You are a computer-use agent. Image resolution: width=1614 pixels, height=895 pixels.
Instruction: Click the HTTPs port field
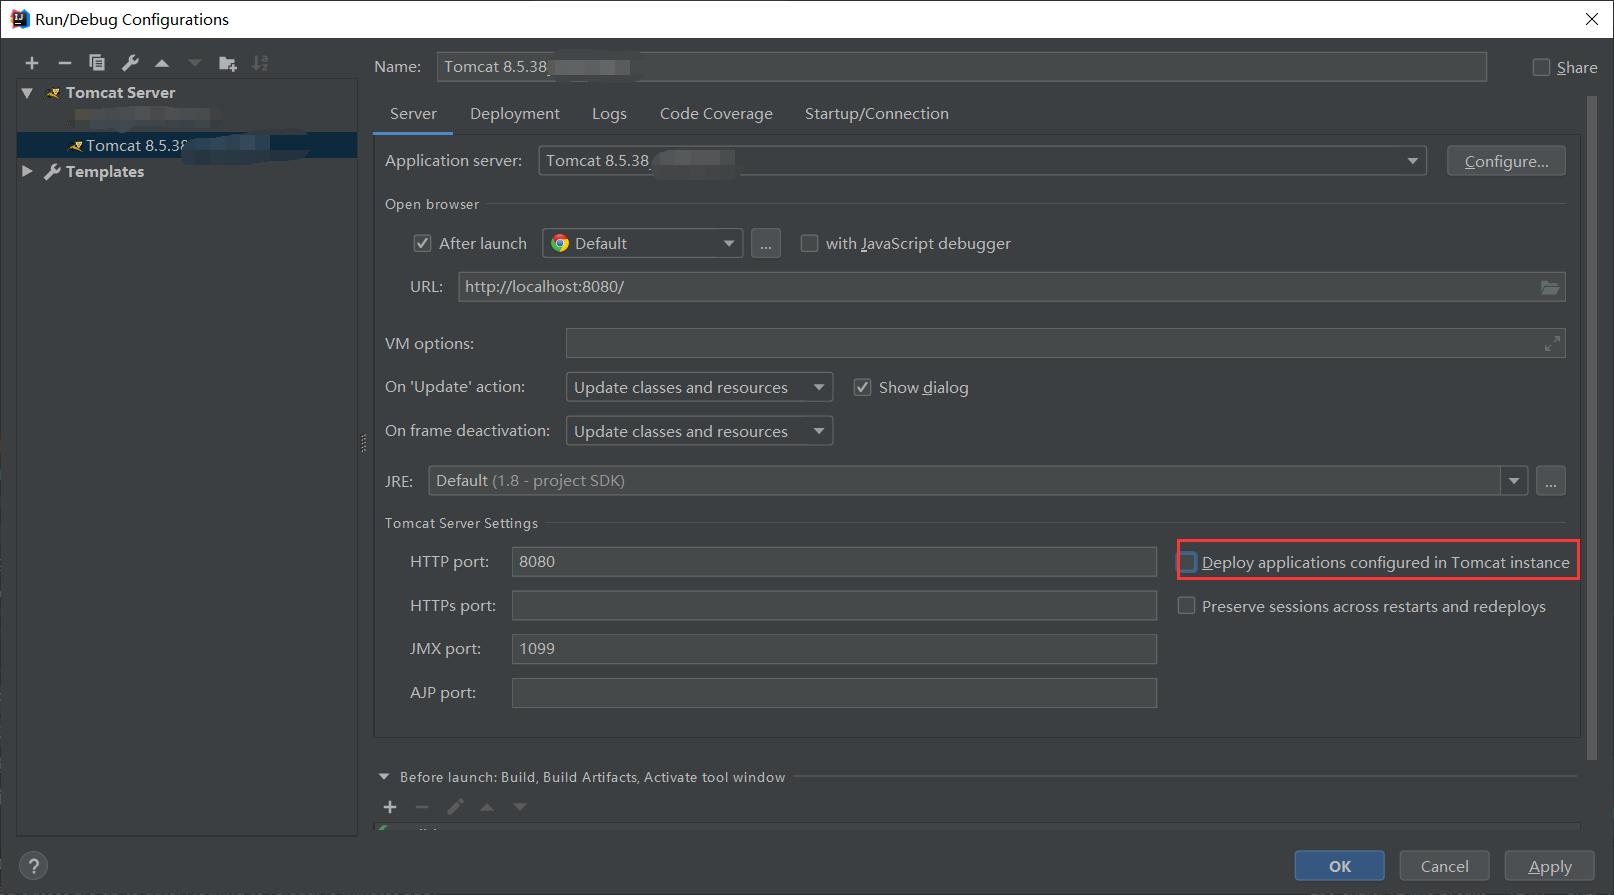(x=834, y=606)
